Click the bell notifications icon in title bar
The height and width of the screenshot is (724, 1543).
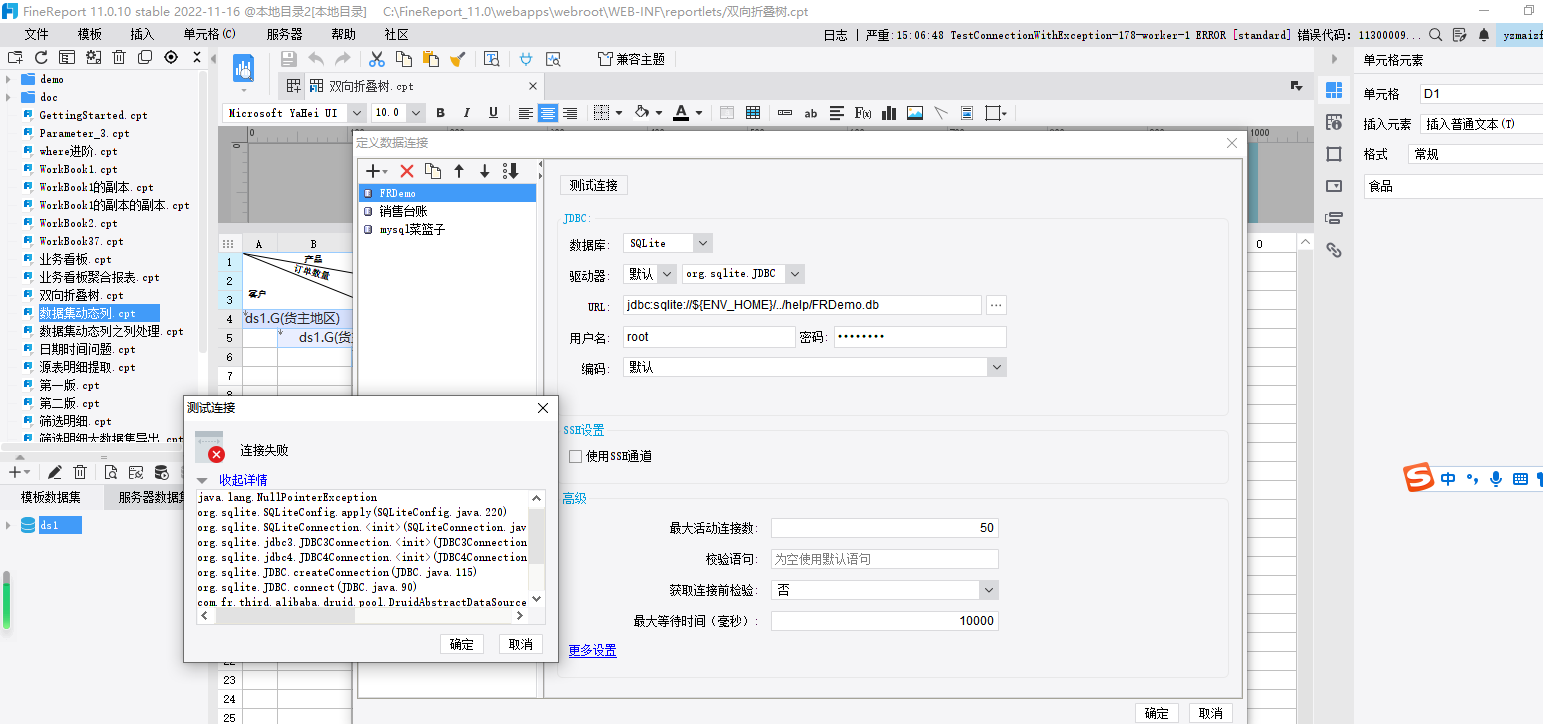click(1484, 34)
